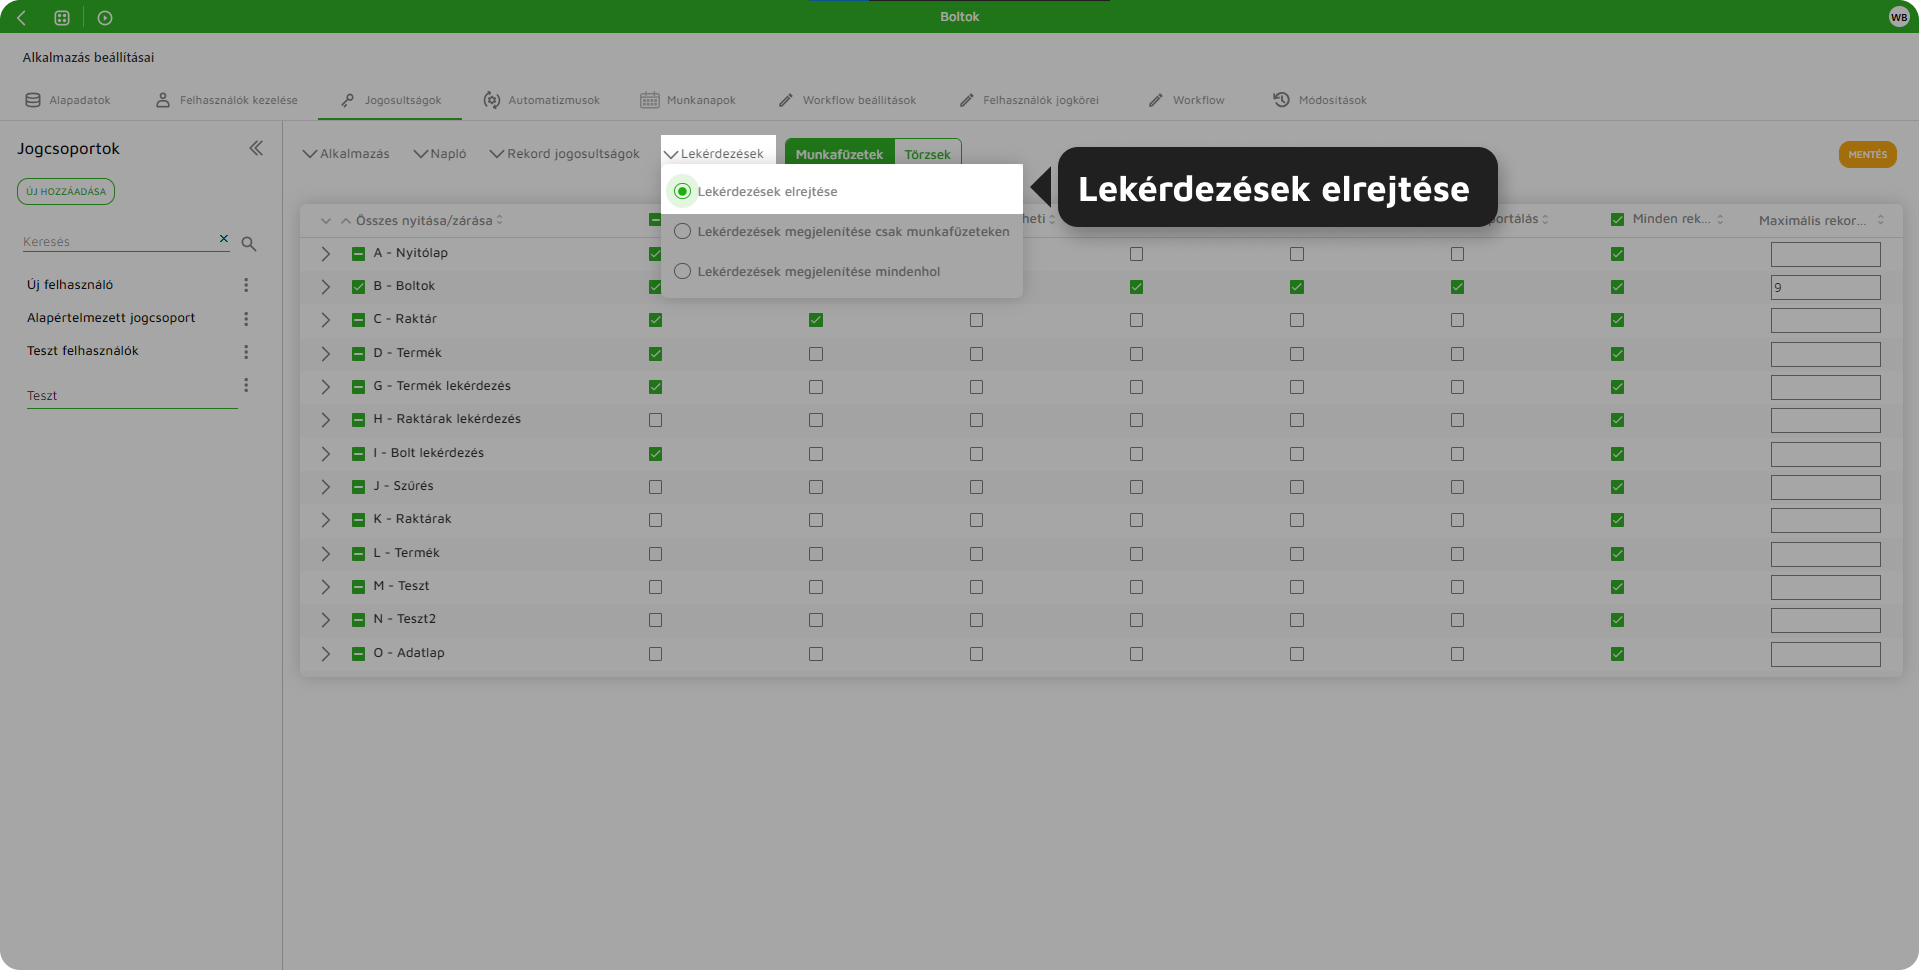Viewport: 1919px width, 970px height.
Task: Expand the Alkalmazás dropdown
Action: coord(346,154)
